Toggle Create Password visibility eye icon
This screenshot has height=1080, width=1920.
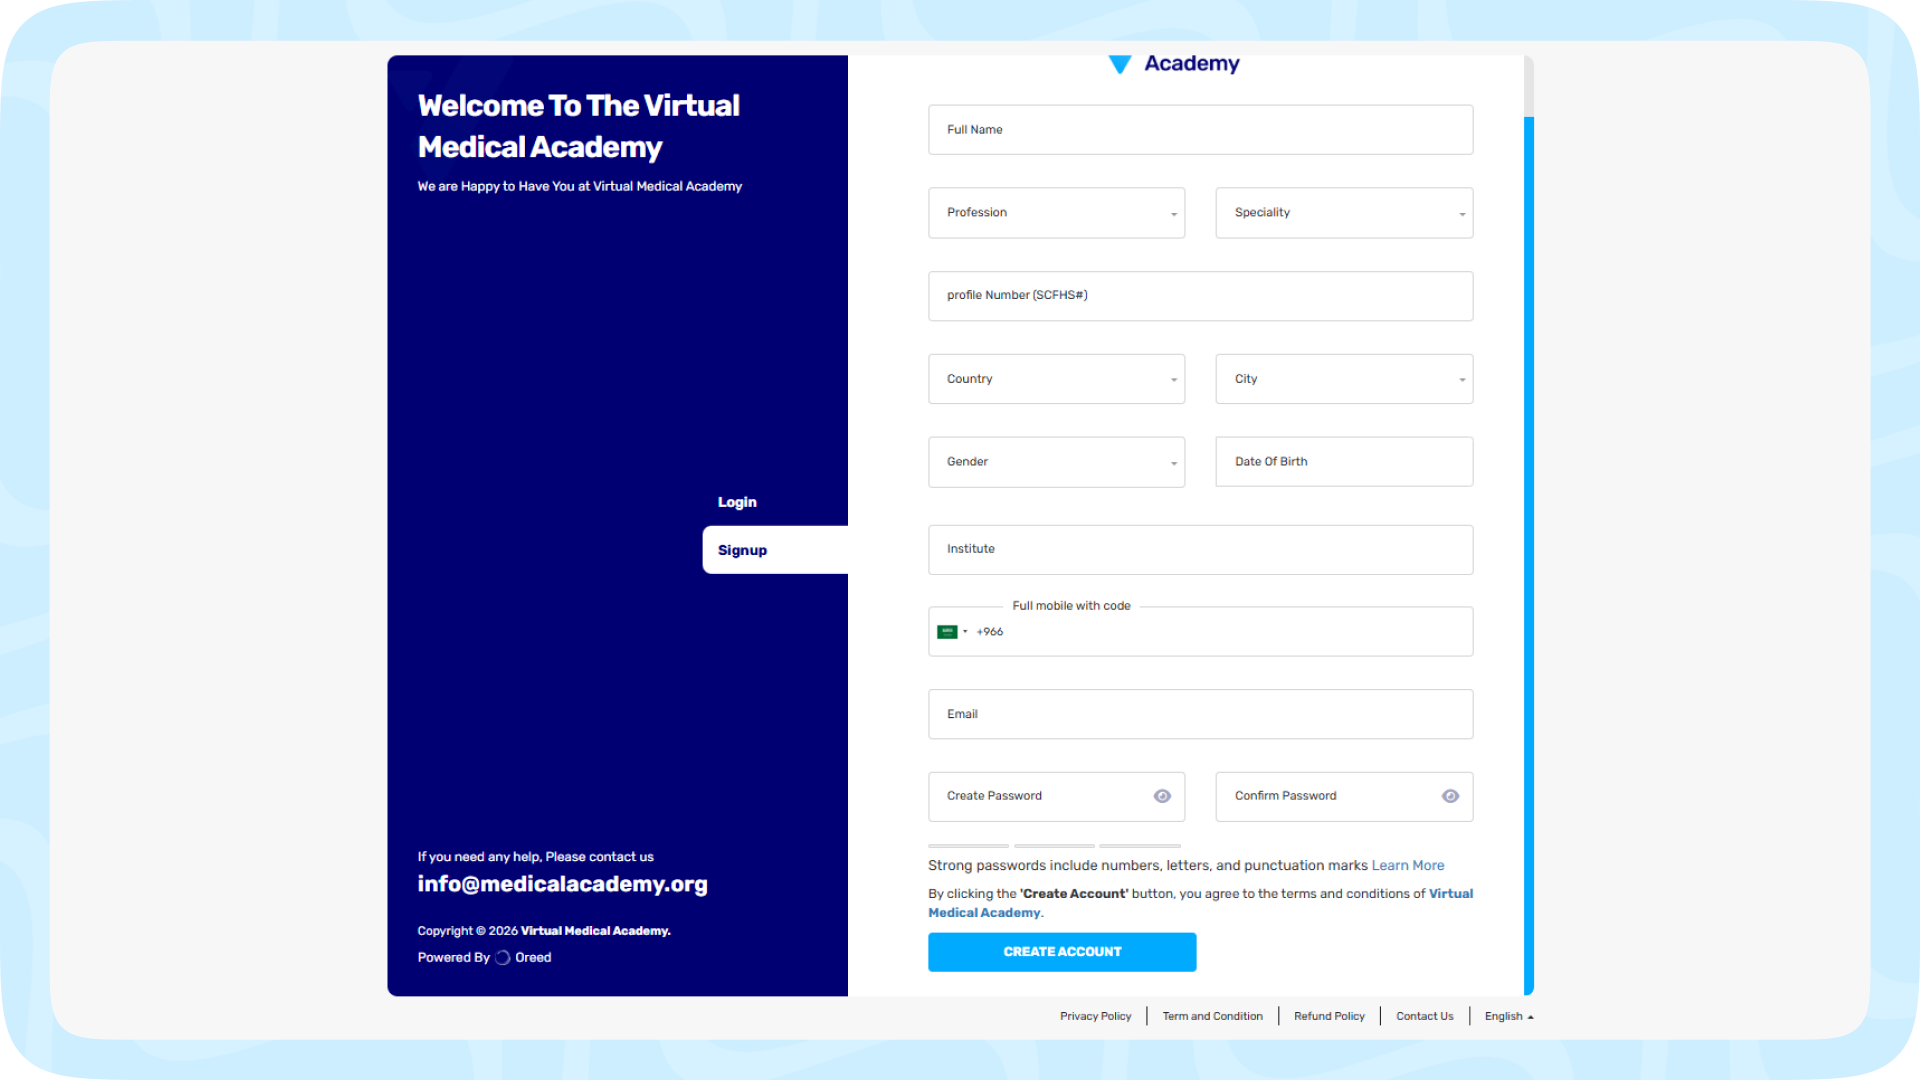[x=1162, y=796]
